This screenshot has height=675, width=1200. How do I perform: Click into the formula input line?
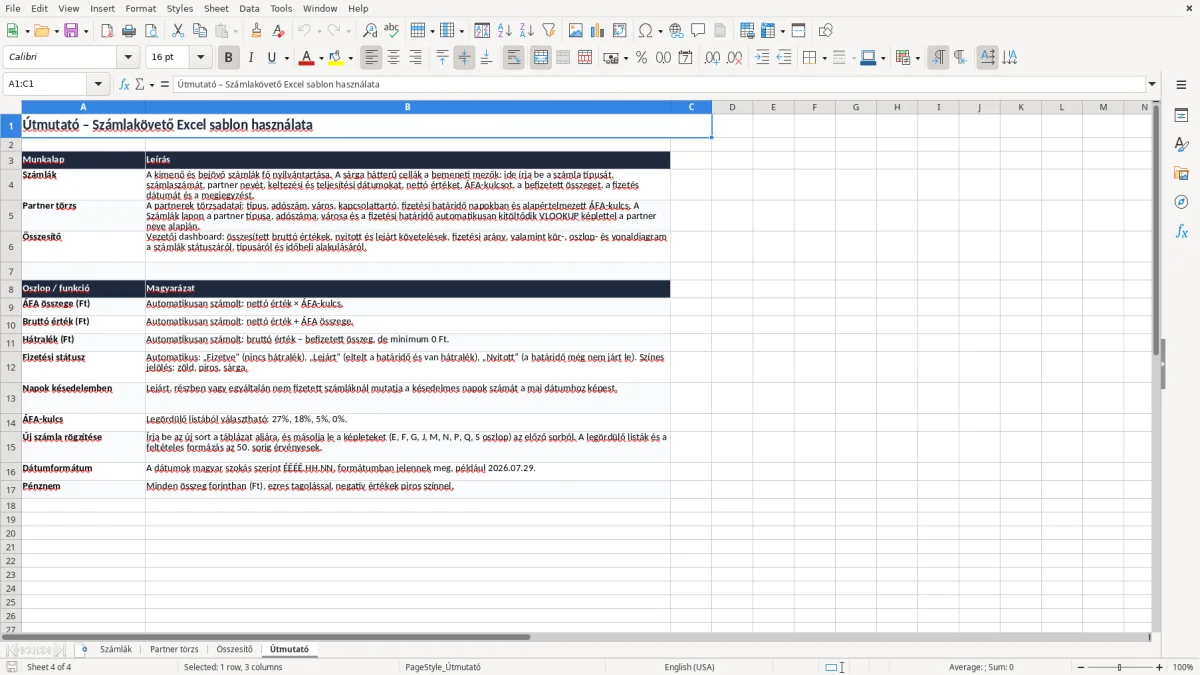tap(658, 84)
